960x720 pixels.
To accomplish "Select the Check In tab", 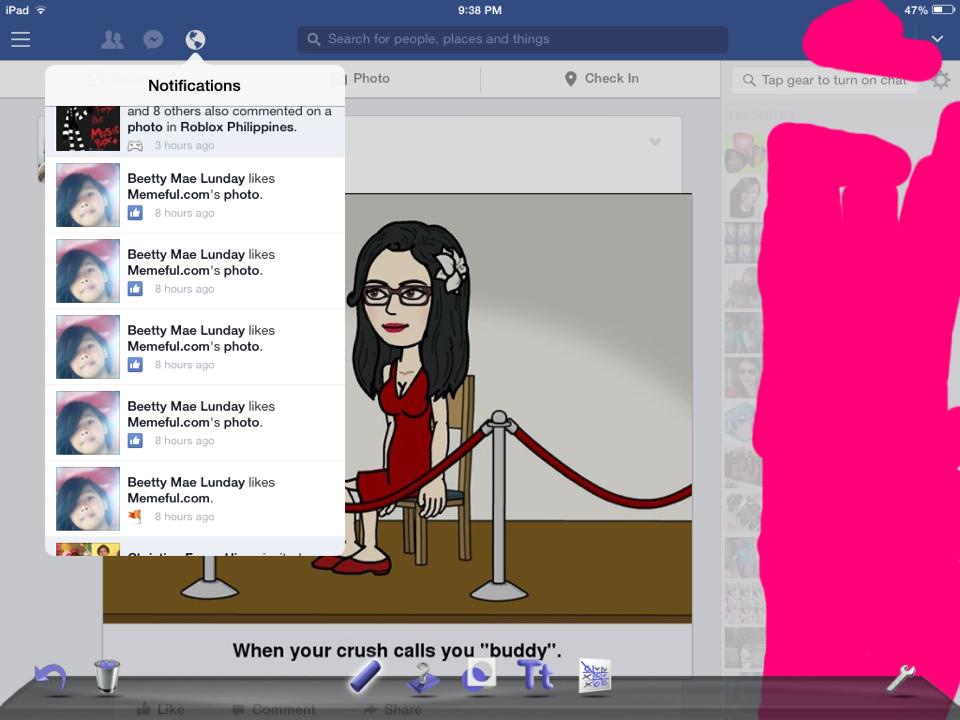I will (x=602, y=78).
